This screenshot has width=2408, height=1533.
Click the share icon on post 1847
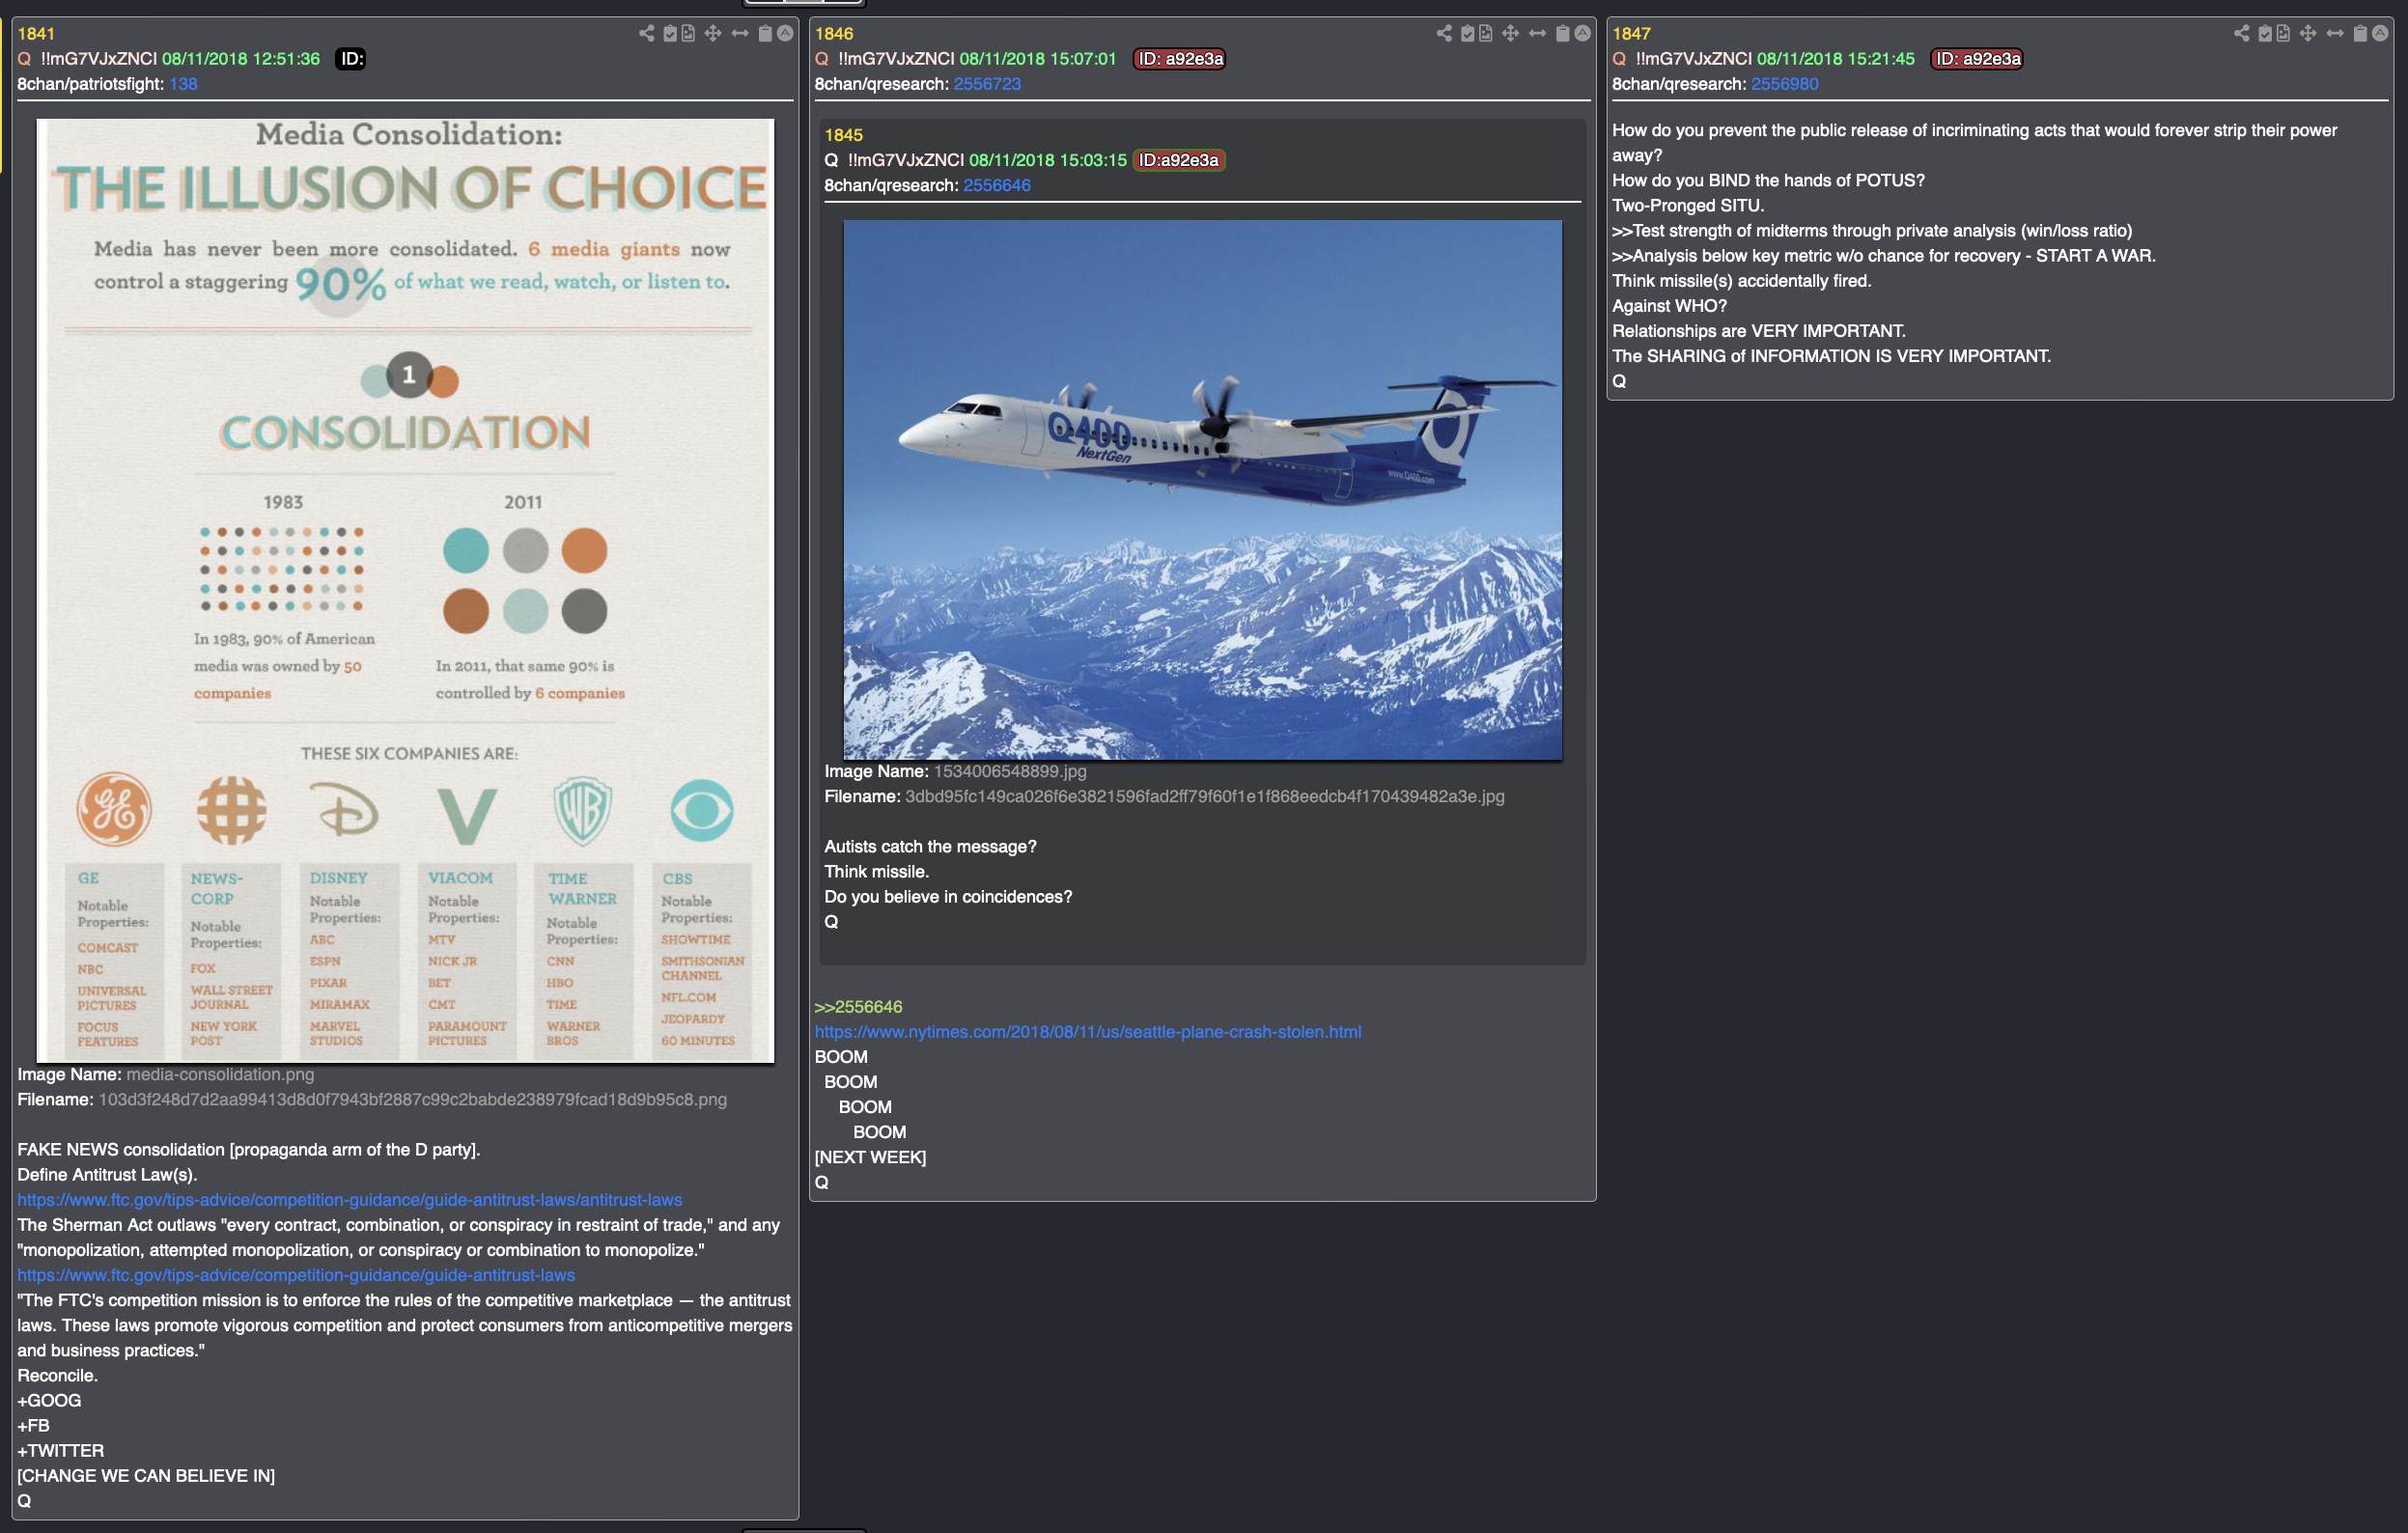[x=2242, y=33]
